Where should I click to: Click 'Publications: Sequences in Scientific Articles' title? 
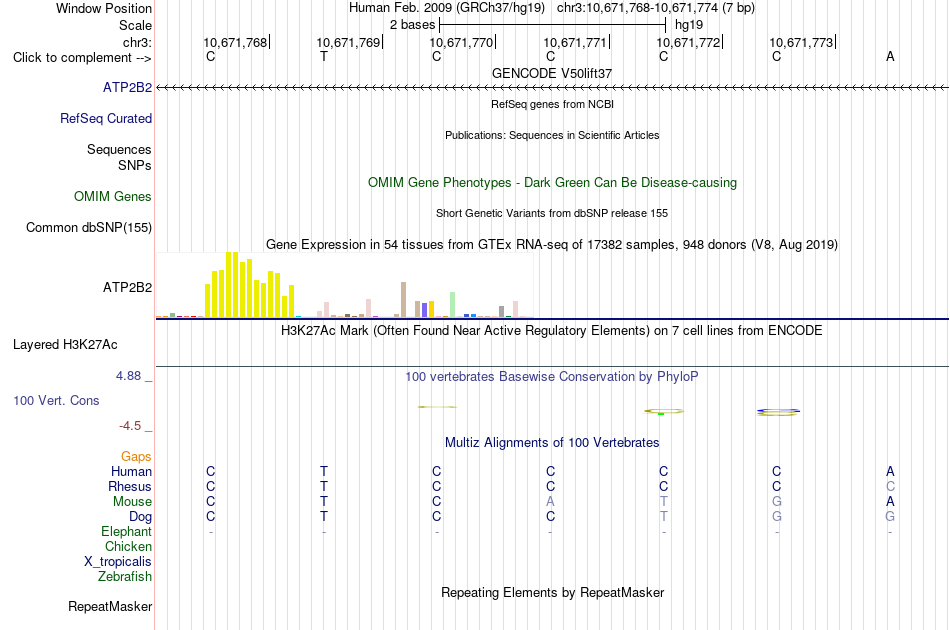pos(552,135)
